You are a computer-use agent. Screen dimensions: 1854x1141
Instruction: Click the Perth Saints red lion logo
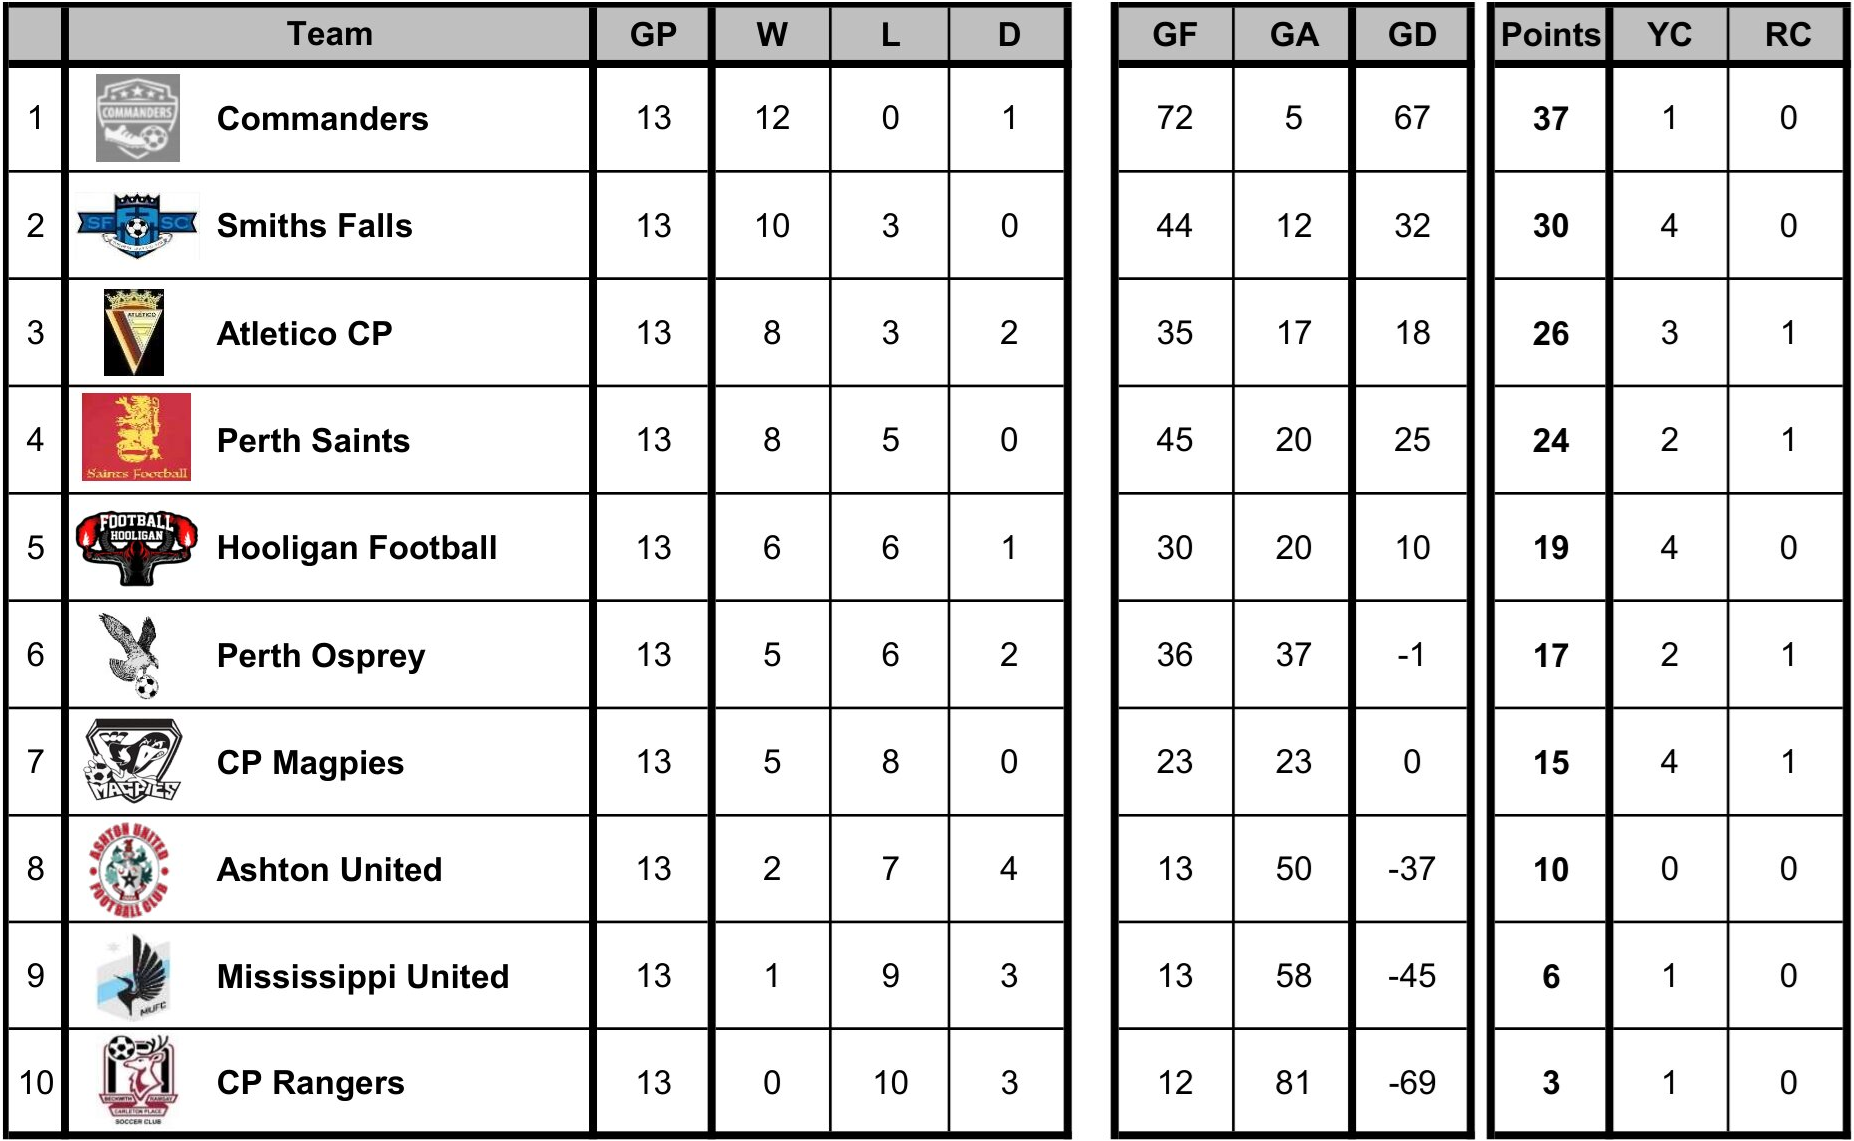pos(136,438)
